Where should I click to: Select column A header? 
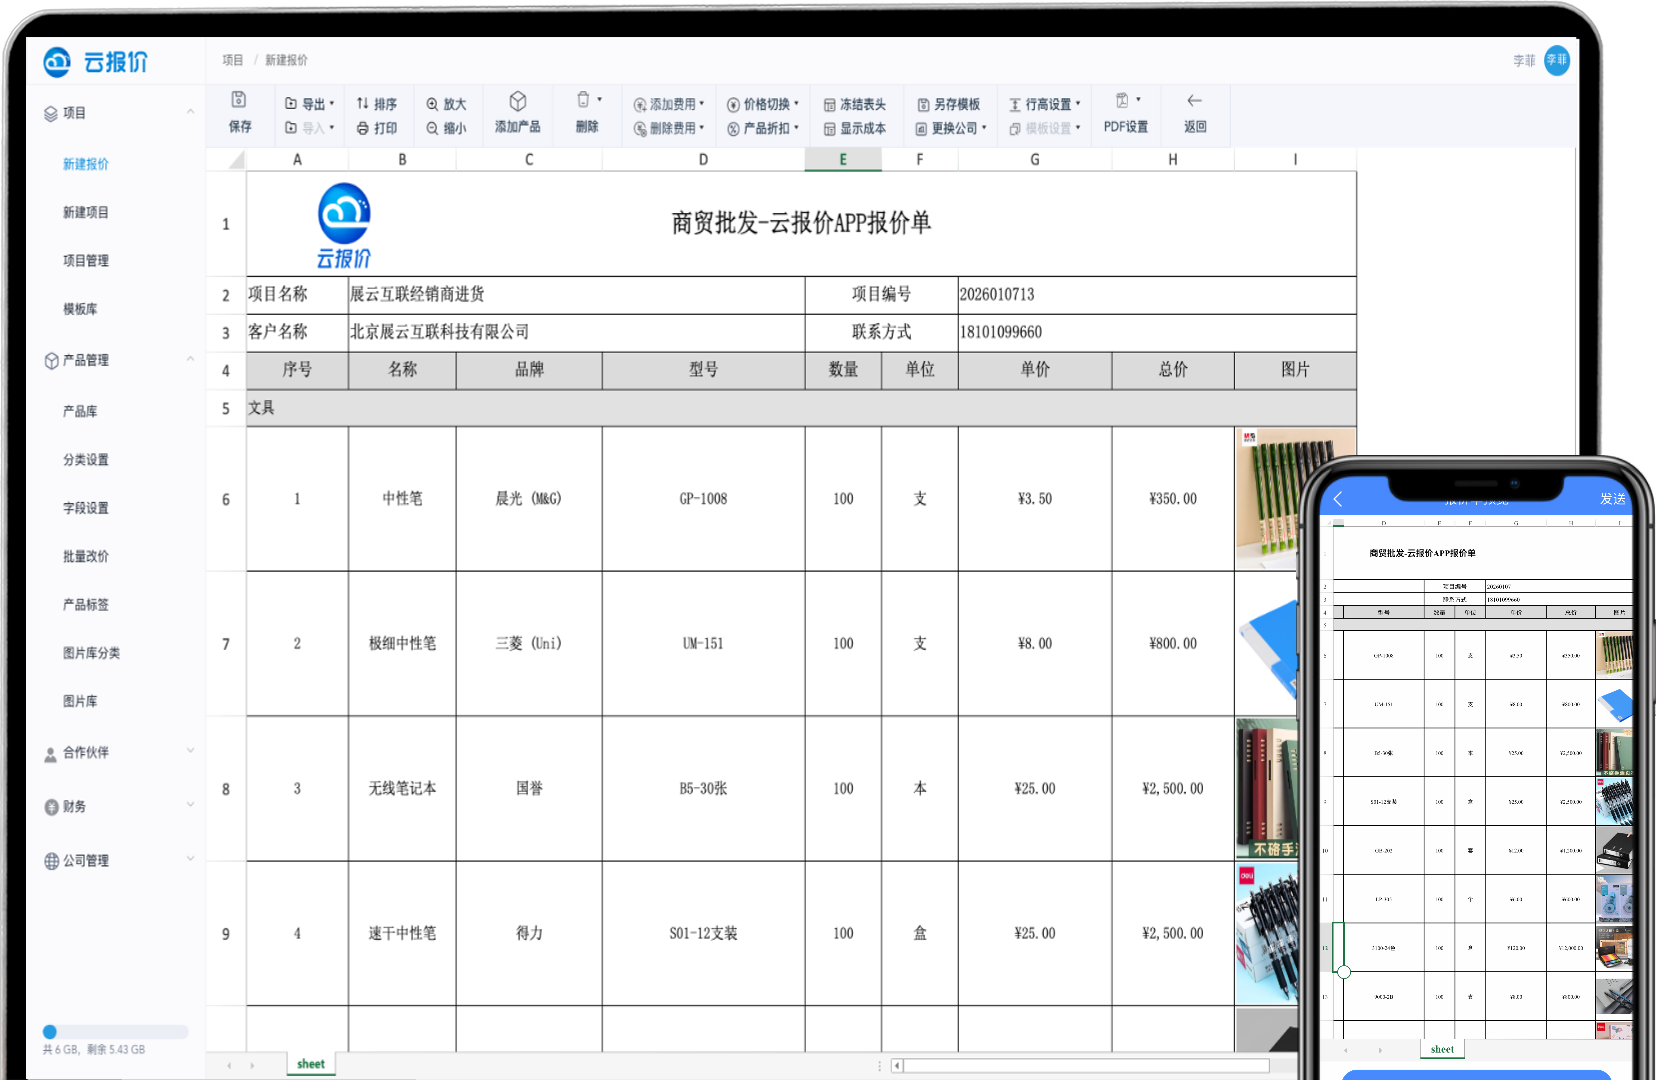(297, 159)
